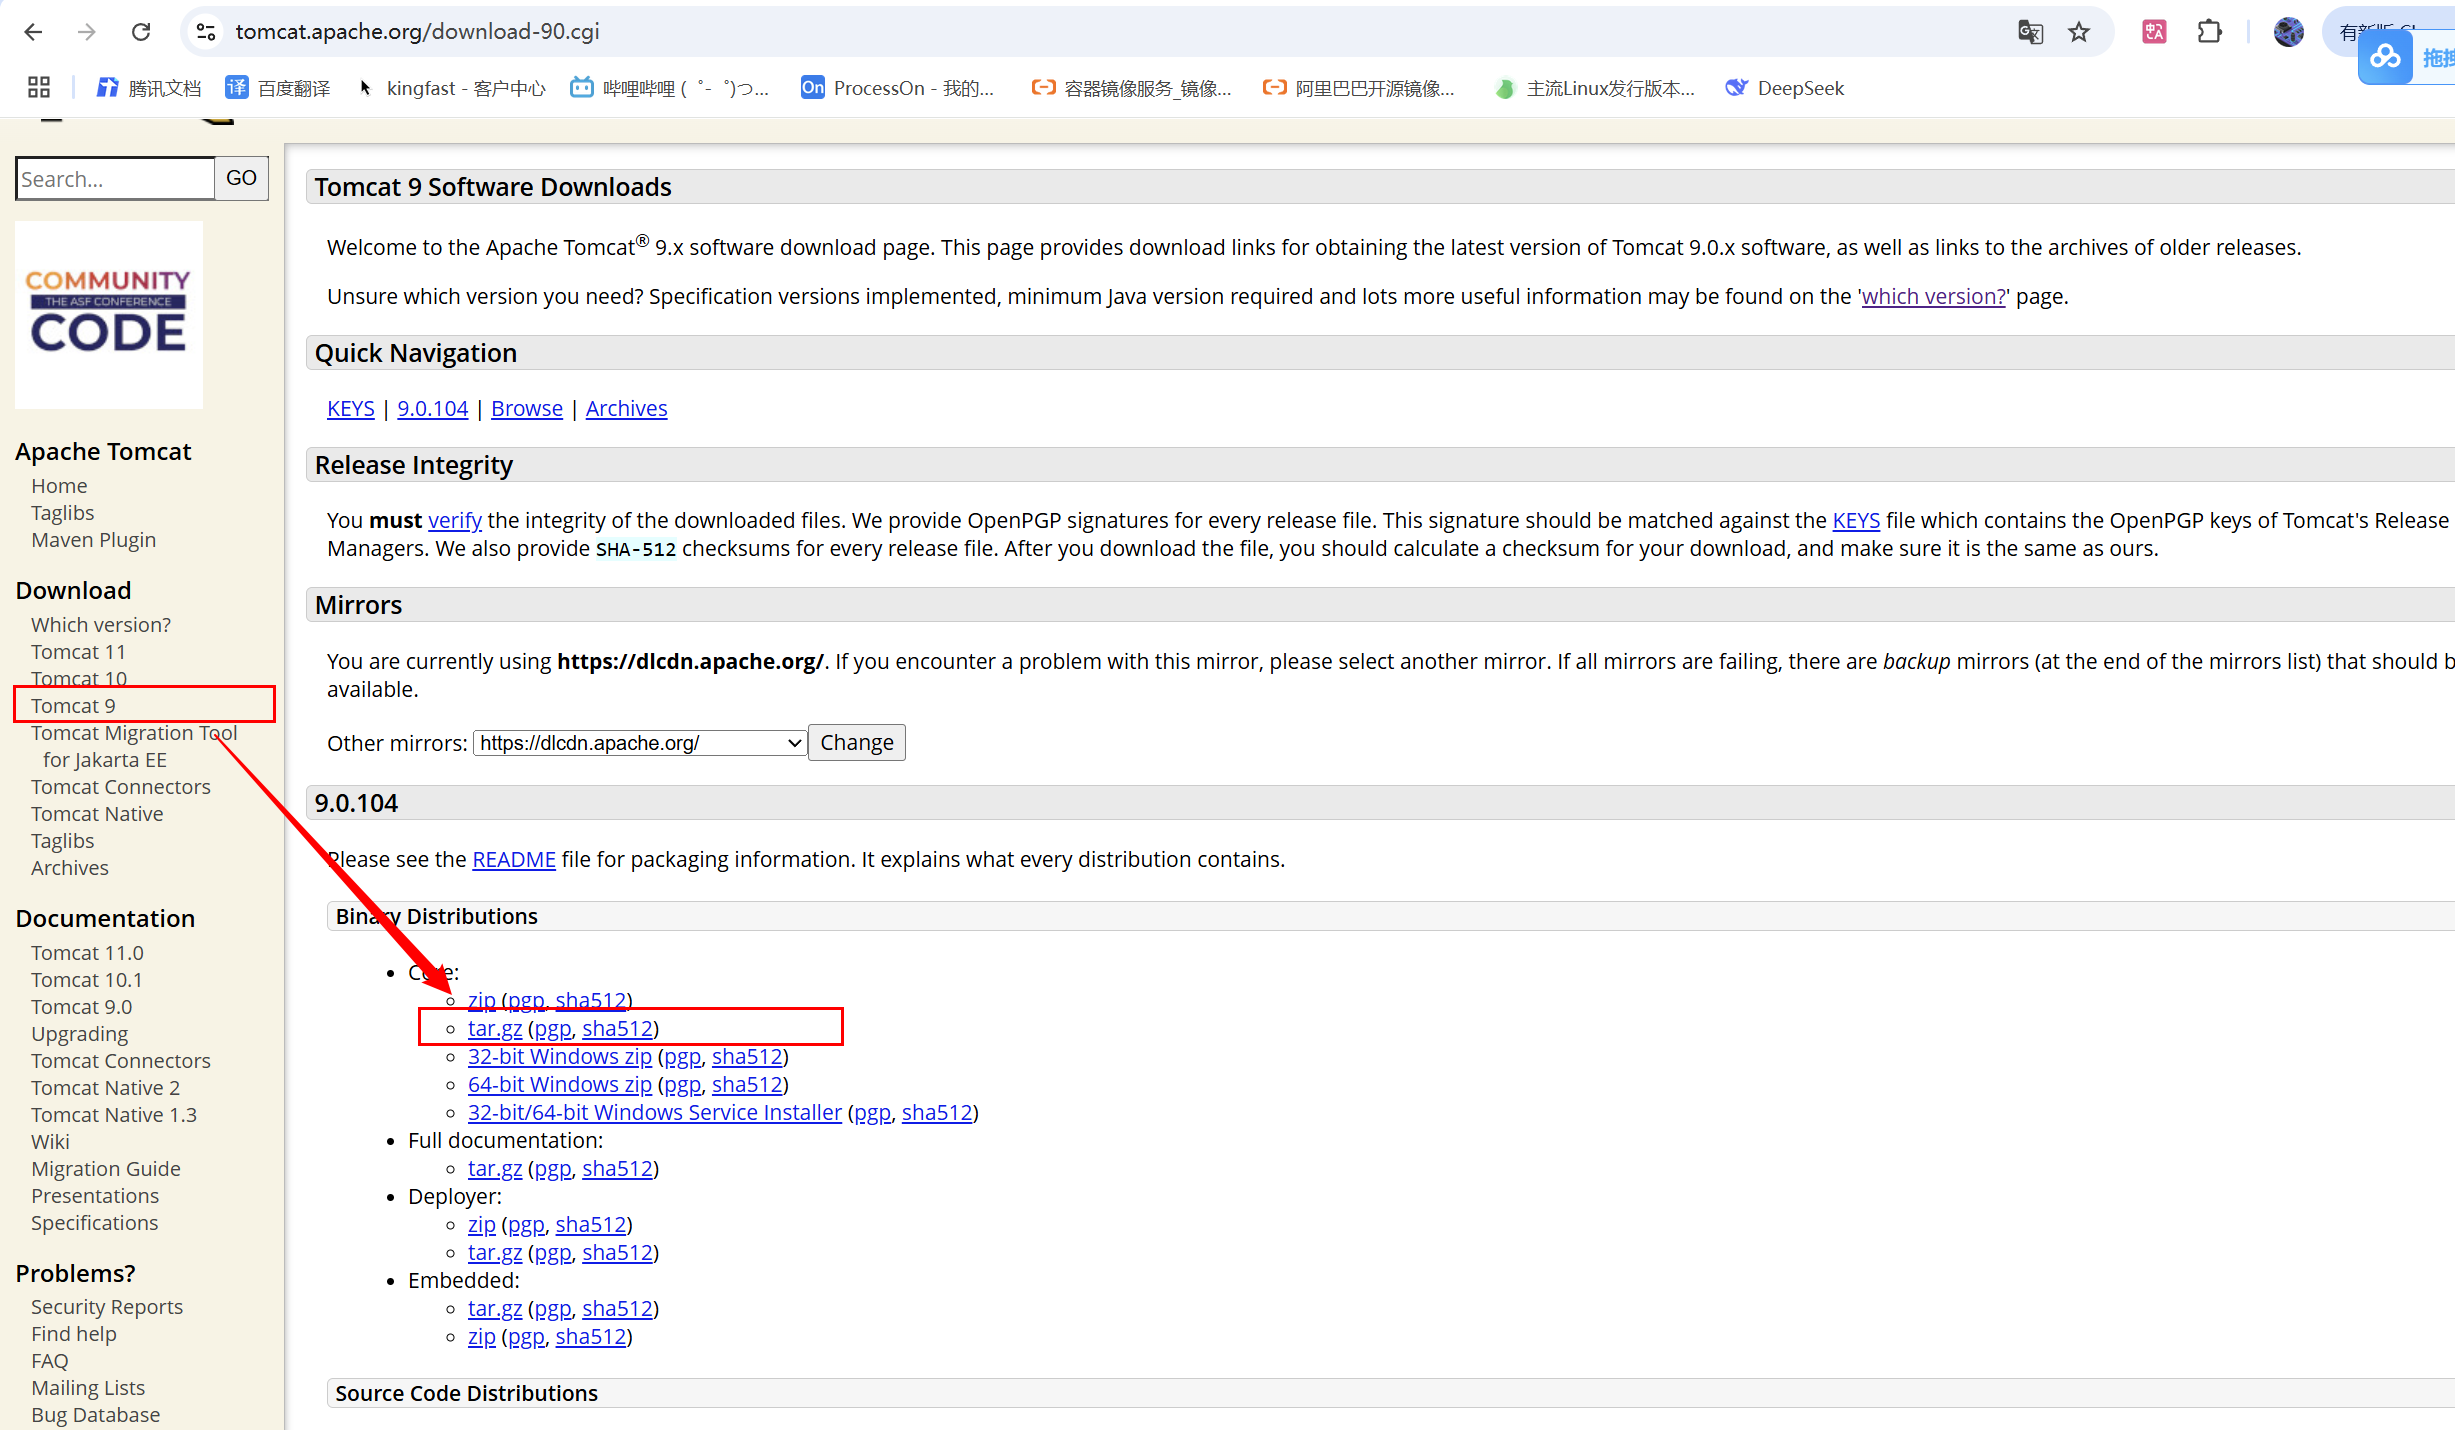Image resolution: width=2455 pixels, height=1430 pixels.
Task: Download the Core tar.gz distribution
Action: pyautogui.click(x=495, y=1028)
